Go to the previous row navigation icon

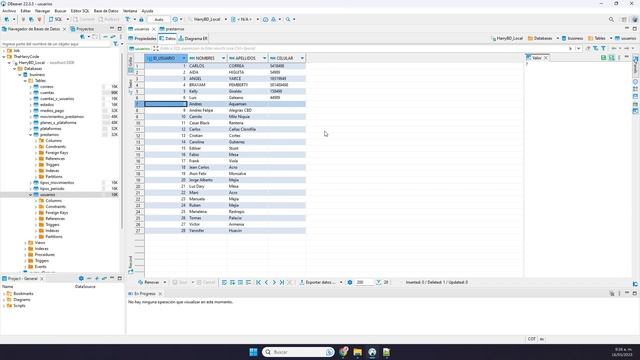(x=266, y=282)
